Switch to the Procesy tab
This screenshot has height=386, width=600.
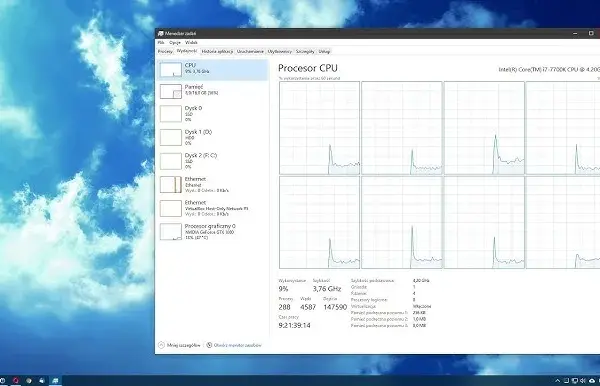(x=165, y=51)
